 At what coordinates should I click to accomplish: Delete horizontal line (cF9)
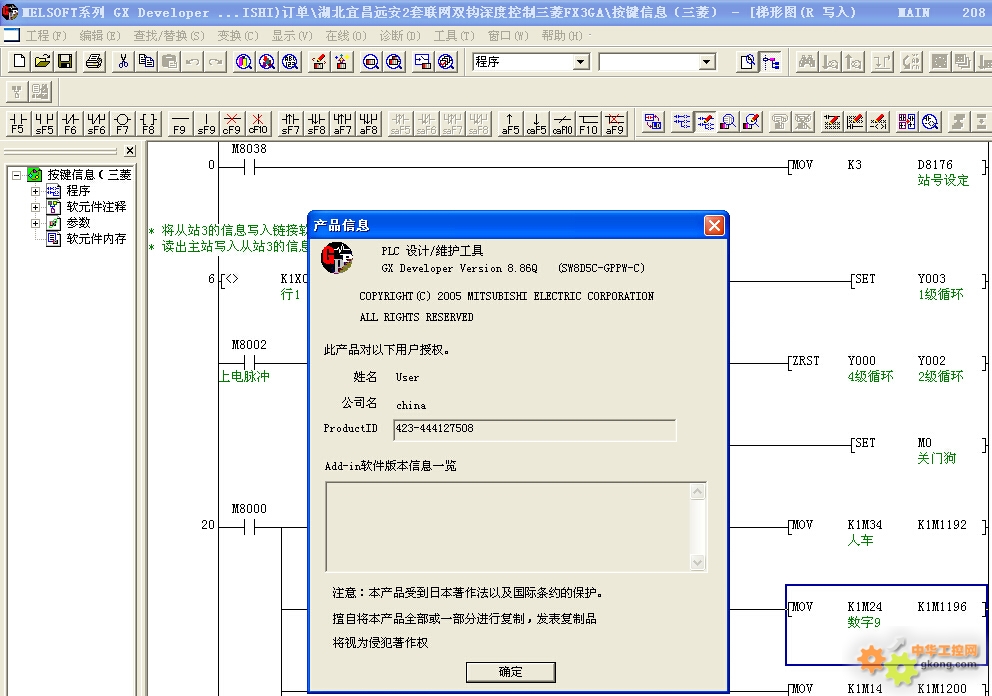[x=232, y=123]
